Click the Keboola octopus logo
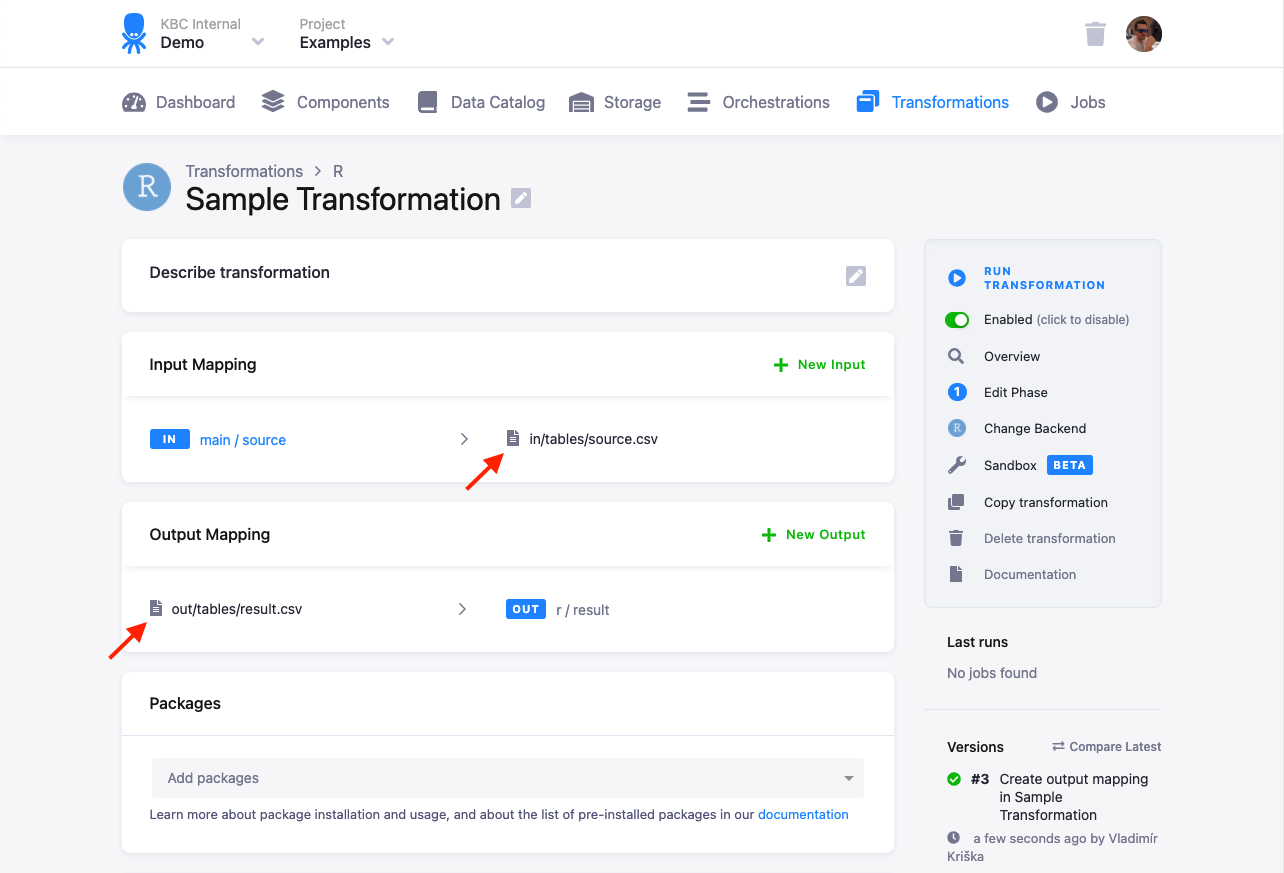 click(133, 33)
